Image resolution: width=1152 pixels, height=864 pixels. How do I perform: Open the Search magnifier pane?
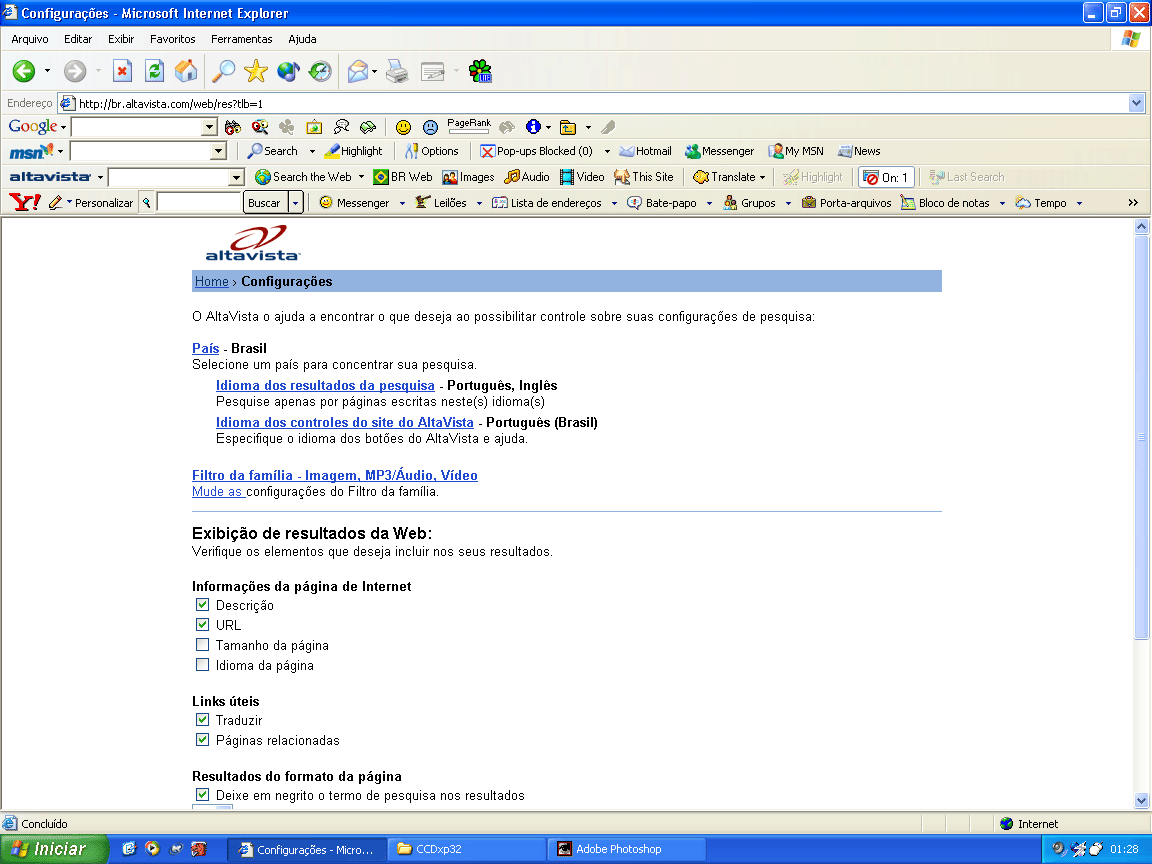point(223,71)
